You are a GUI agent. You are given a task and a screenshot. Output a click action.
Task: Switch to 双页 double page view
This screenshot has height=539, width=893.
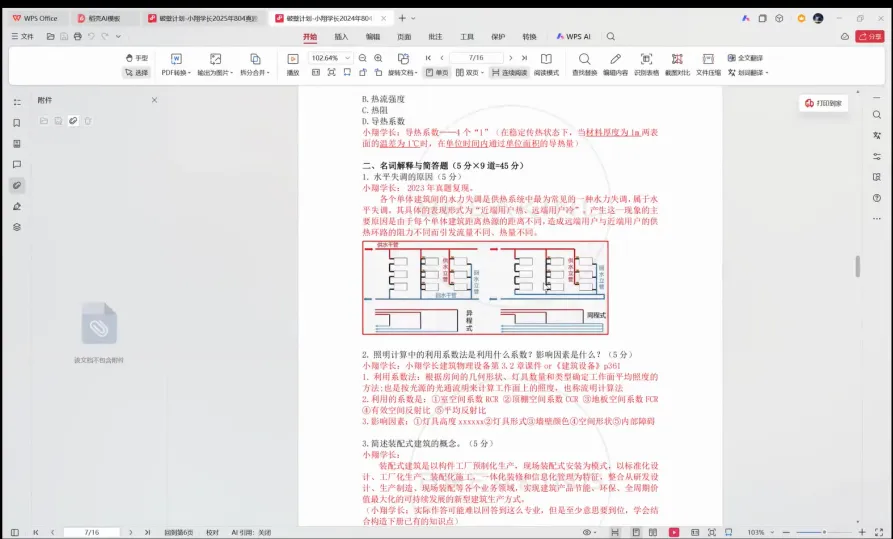click(x=469, y=73)
